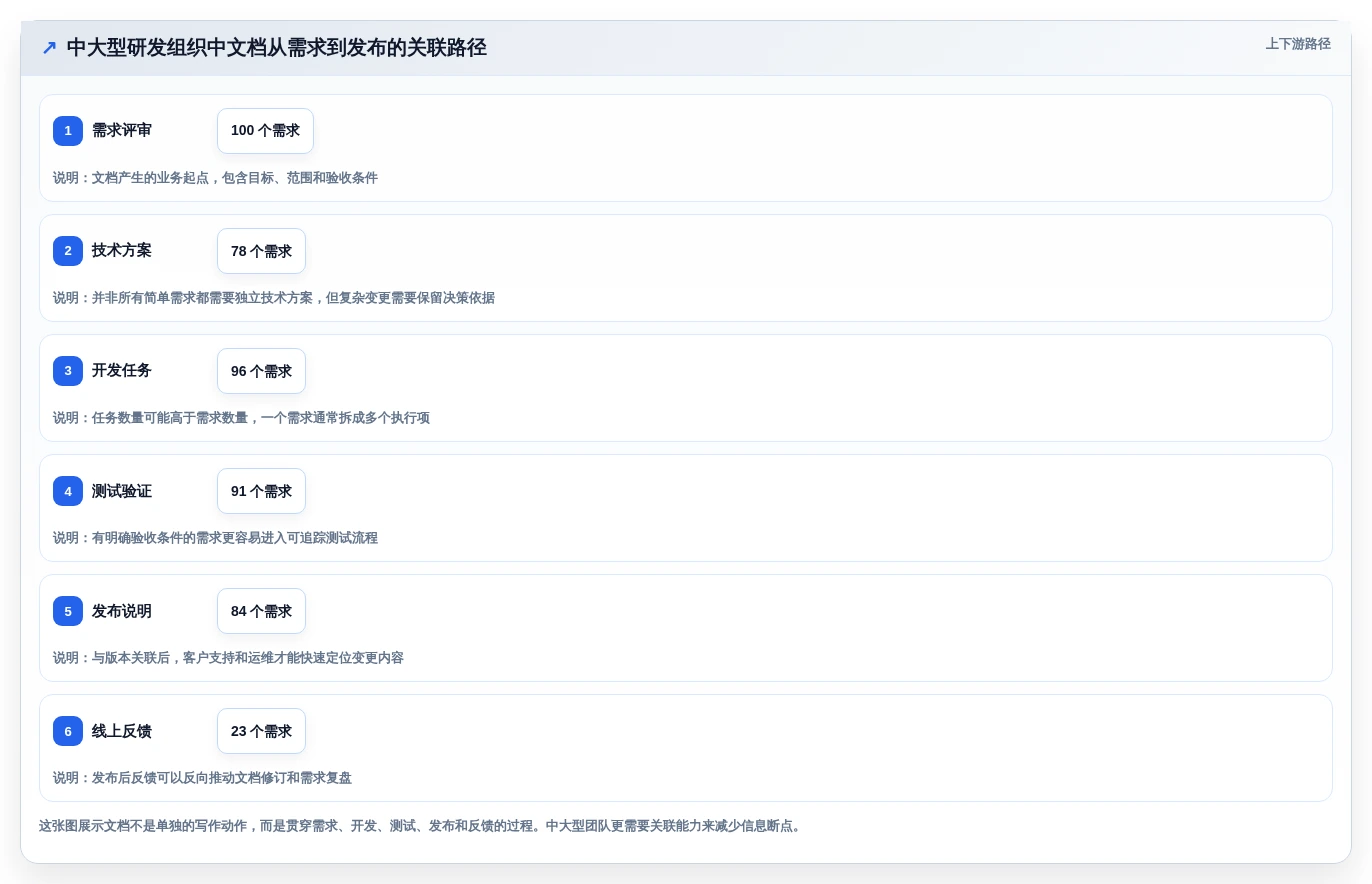Click step number 6 badge for 线上反馈
The height and width of the screenshot is (884, 1372).
pos(68,731)
